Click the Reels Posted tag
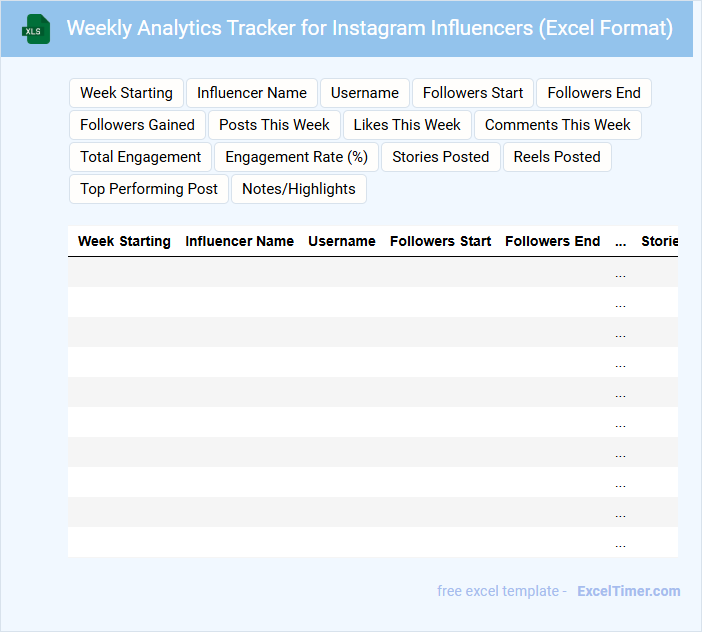This screenshot has height=632, width=702. (x=557, y=157)
